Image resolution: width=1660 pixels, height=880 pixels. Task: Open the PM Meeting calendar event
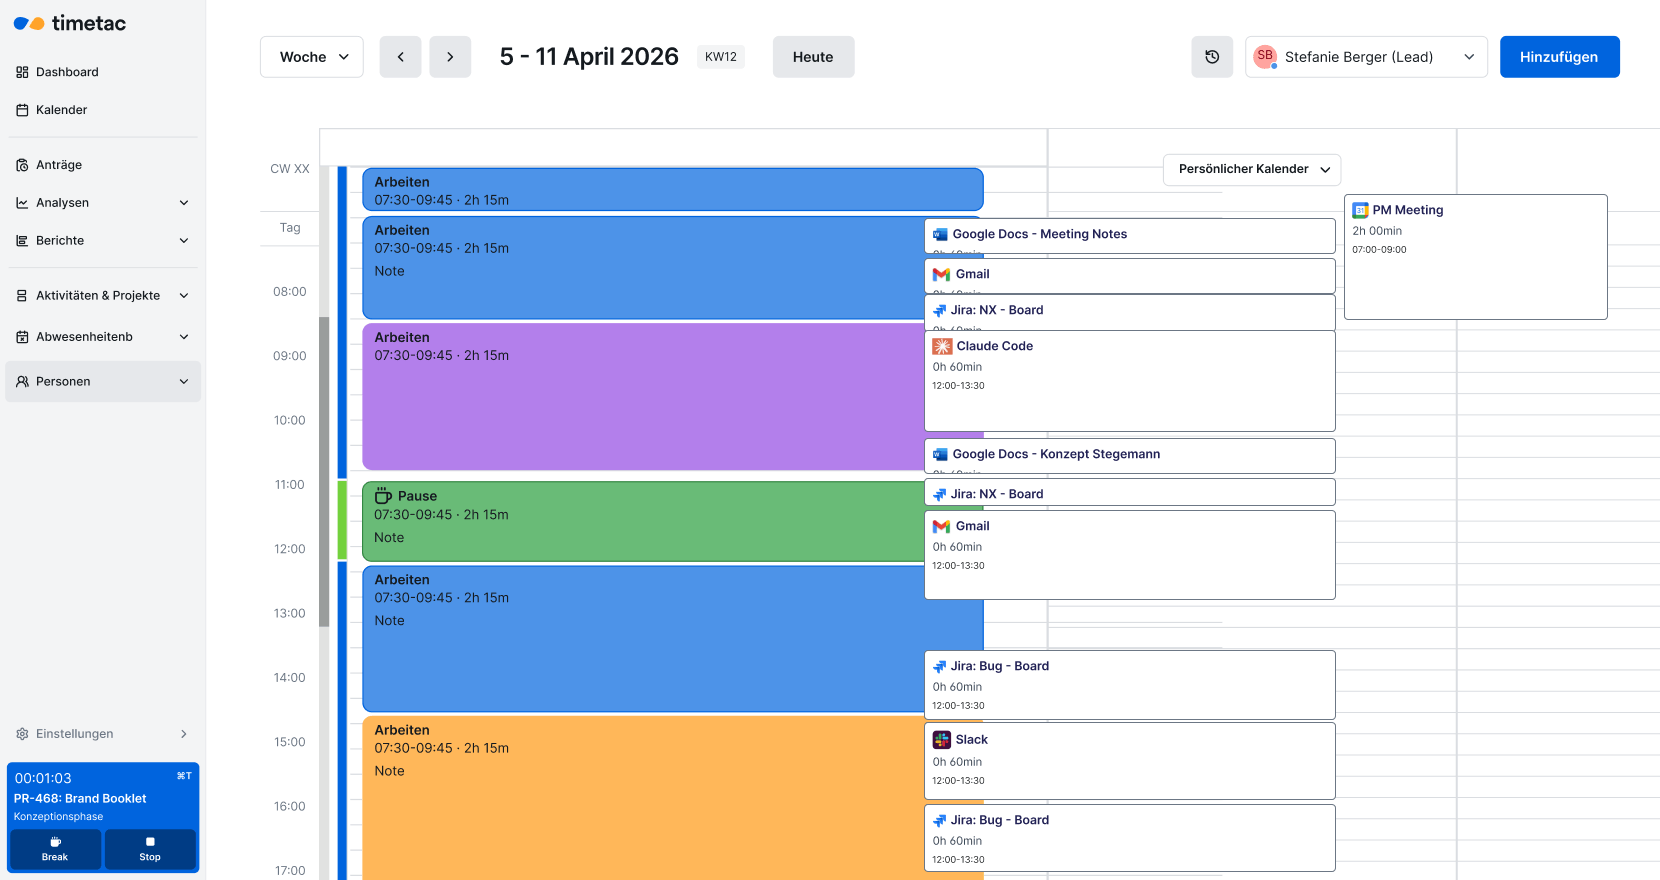pos(1475,257)
